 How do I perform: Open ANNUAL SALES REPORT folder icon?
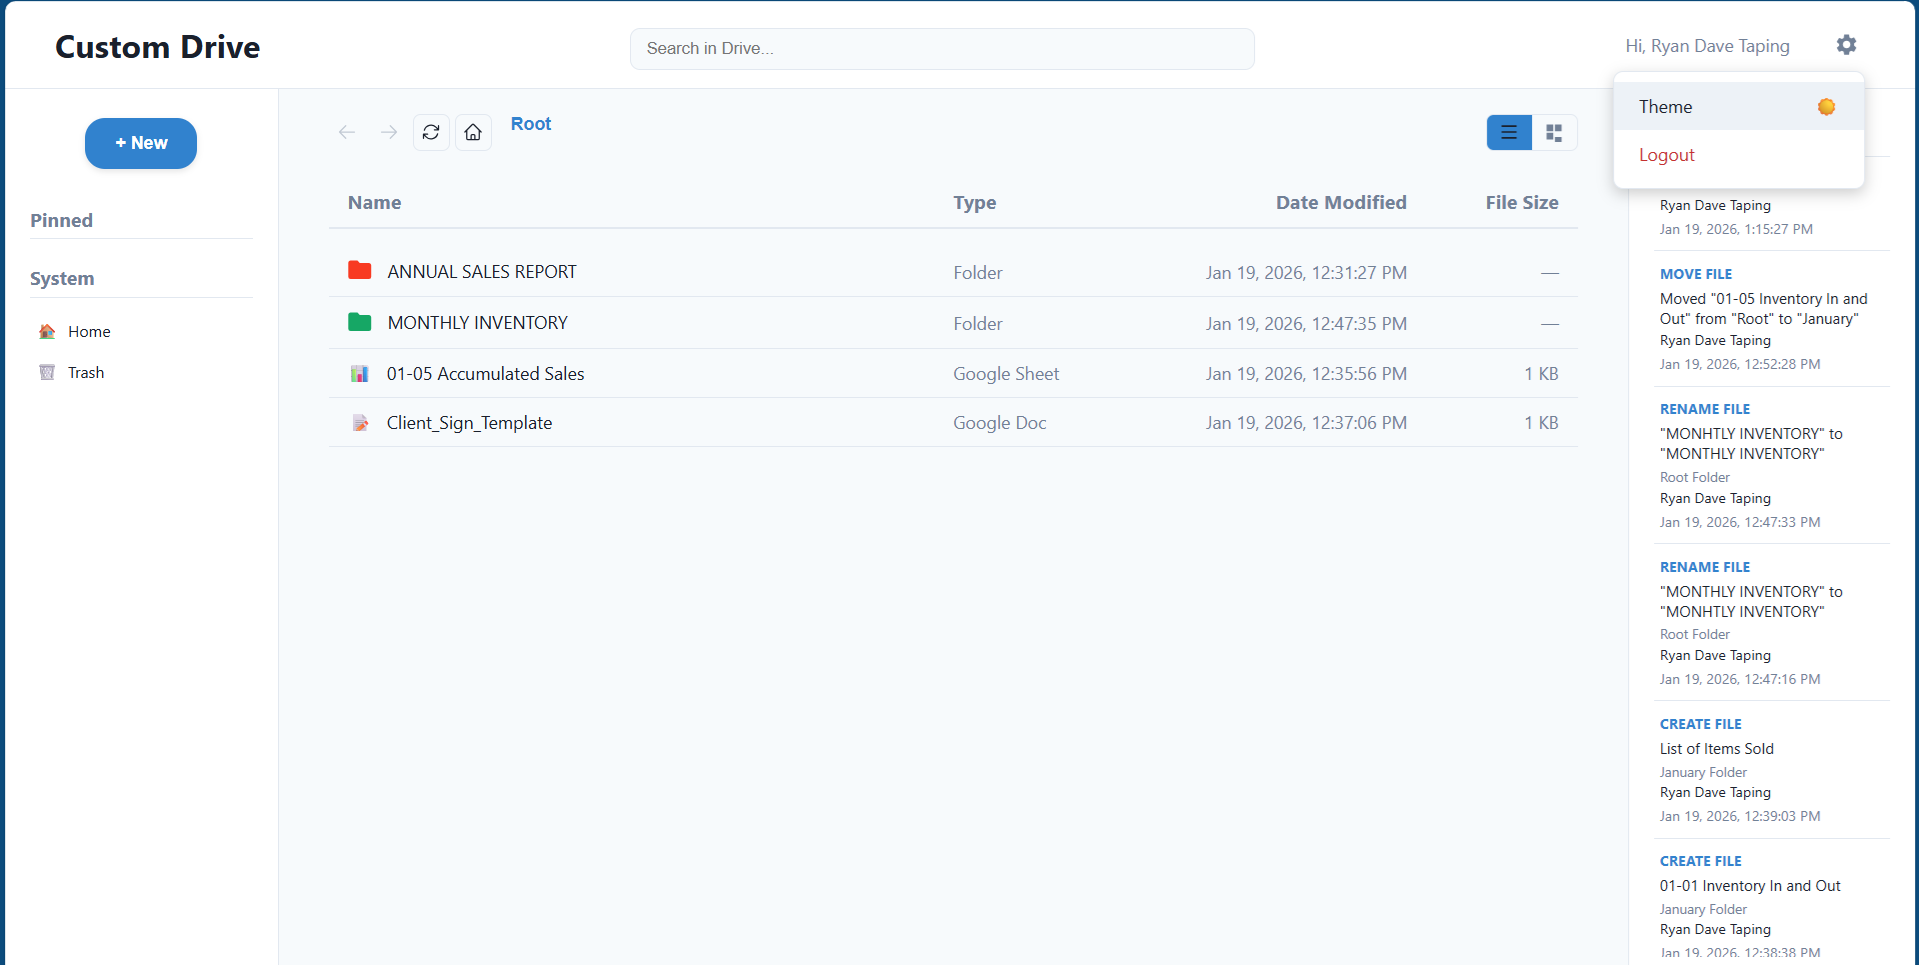359,270
